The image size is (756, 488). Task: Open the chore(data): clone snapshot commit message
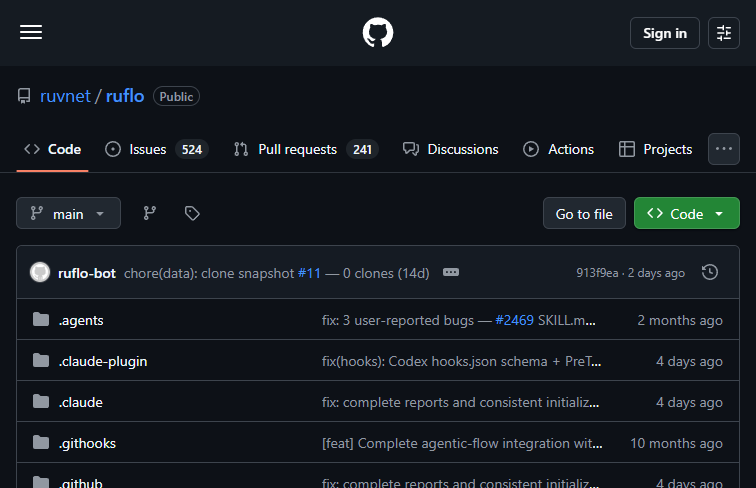209,273
